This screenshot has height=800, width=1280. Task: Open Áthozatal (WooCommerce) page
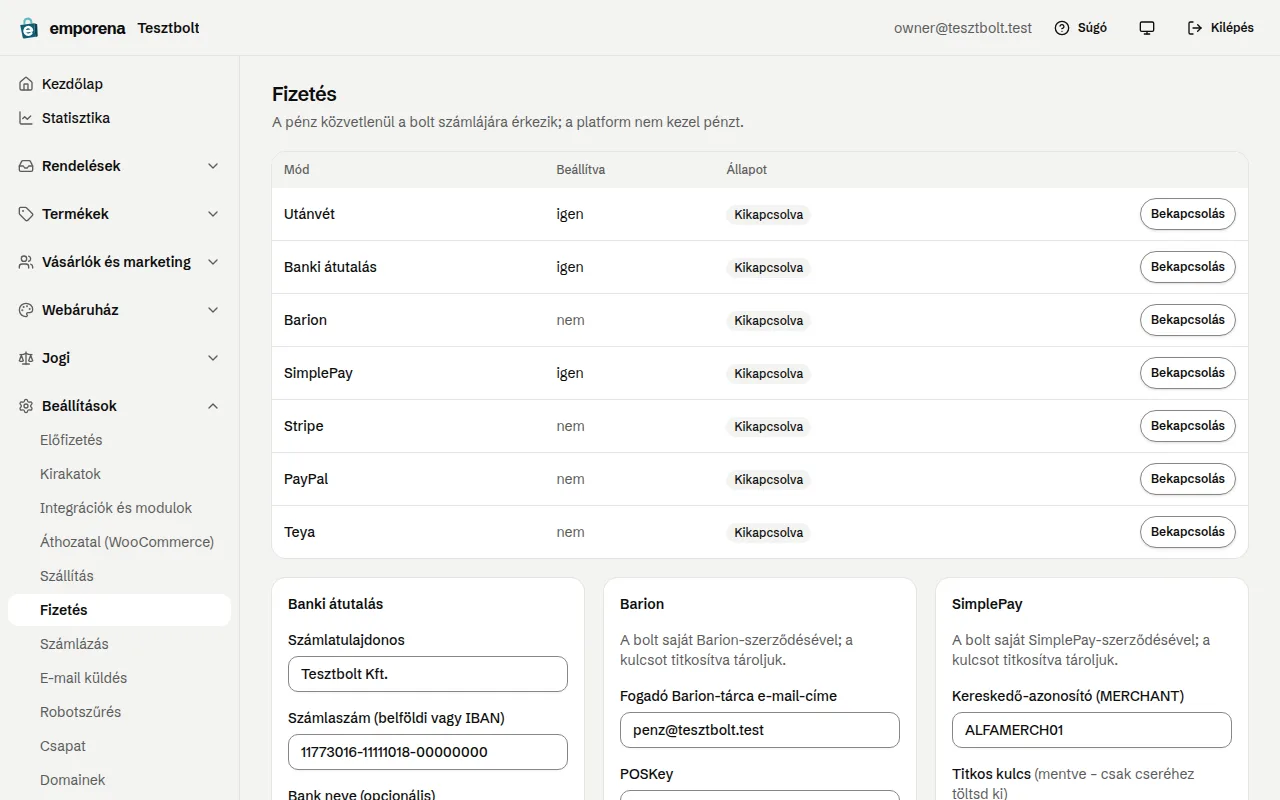click(x=119, y=542)
